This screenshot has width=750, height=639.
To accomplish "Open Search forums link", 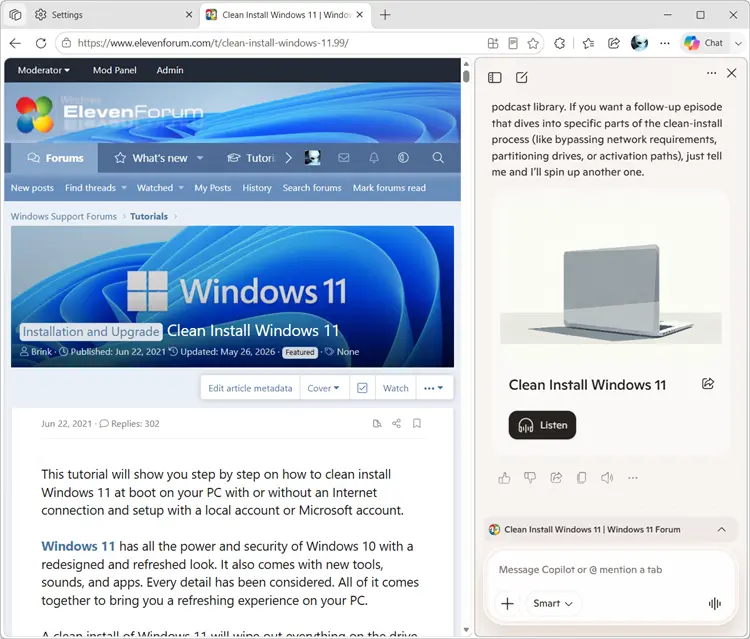I will (312, 188).
